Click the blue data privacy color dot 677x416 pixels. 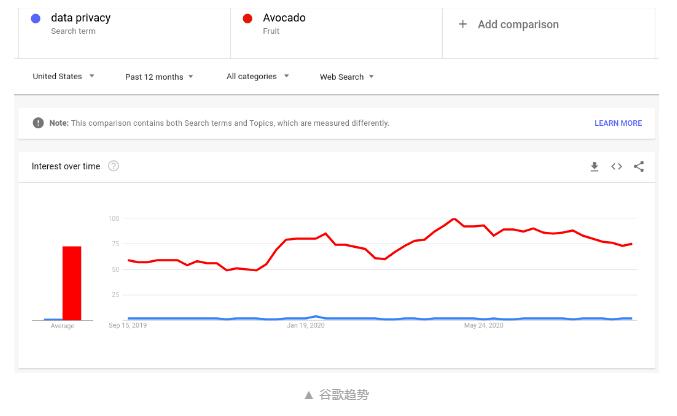(x=36, y=18)
